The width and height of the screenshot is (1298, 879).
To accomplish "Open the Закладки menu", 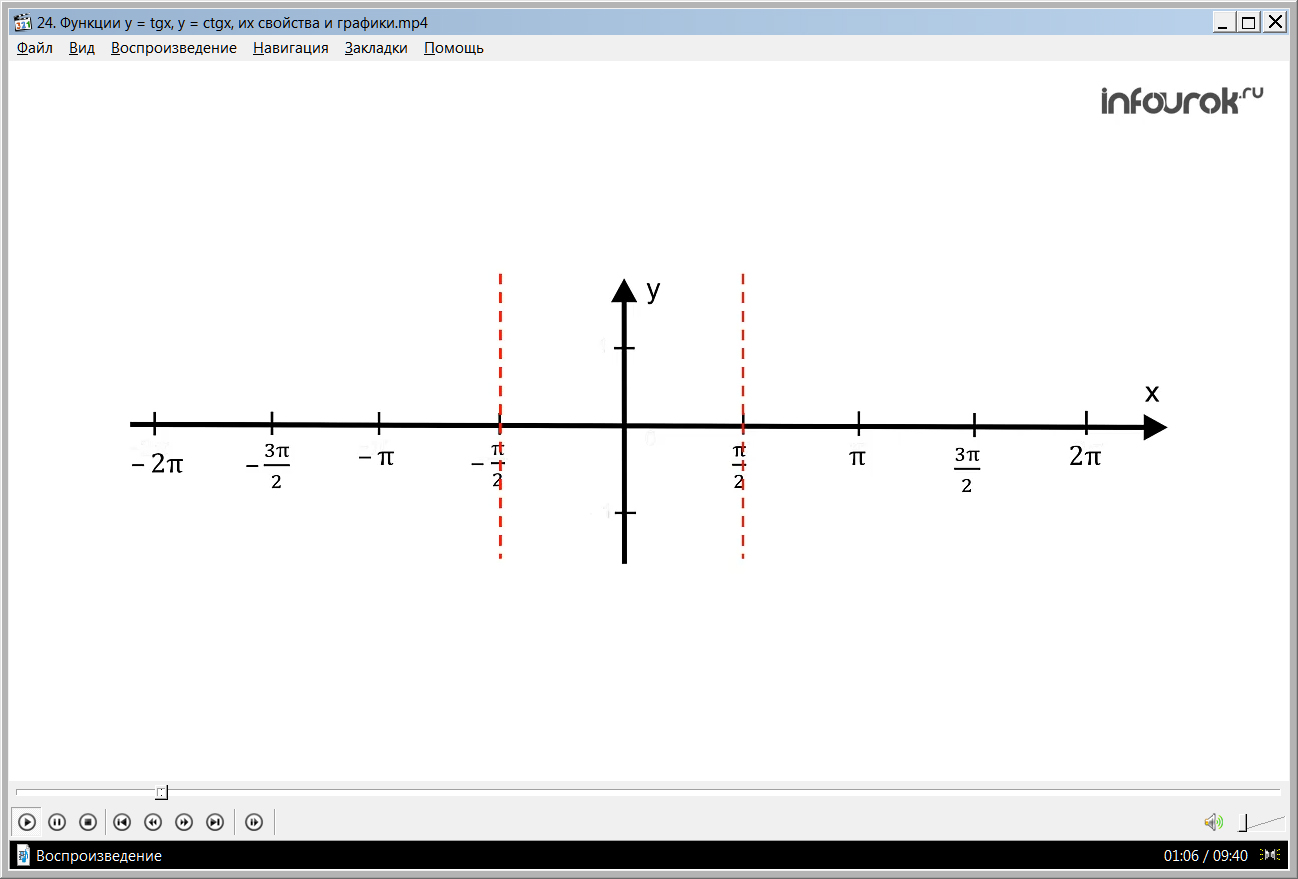I will [376, 48].
